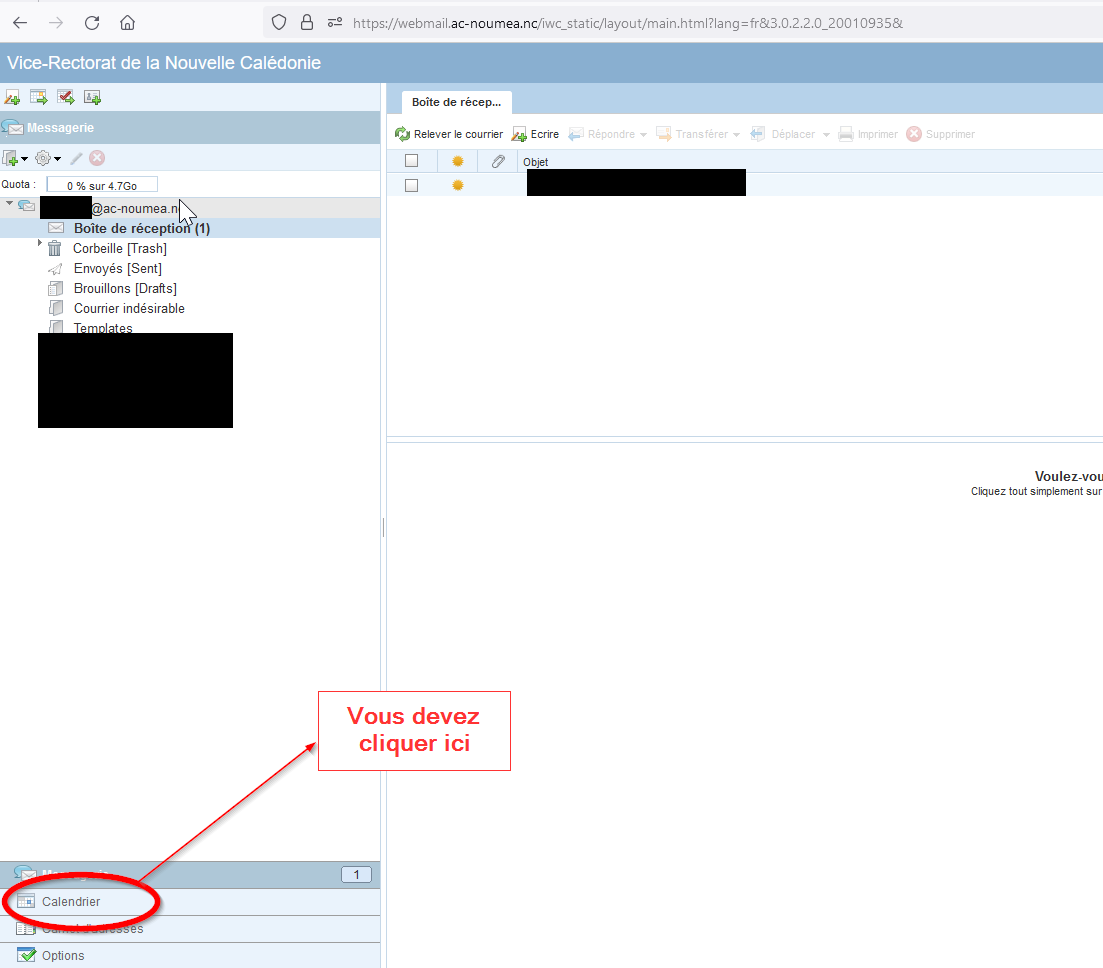Collapse the ac-noumea.nc account tree
This screenshot has width=1103, height=968.
click(9, 204)
